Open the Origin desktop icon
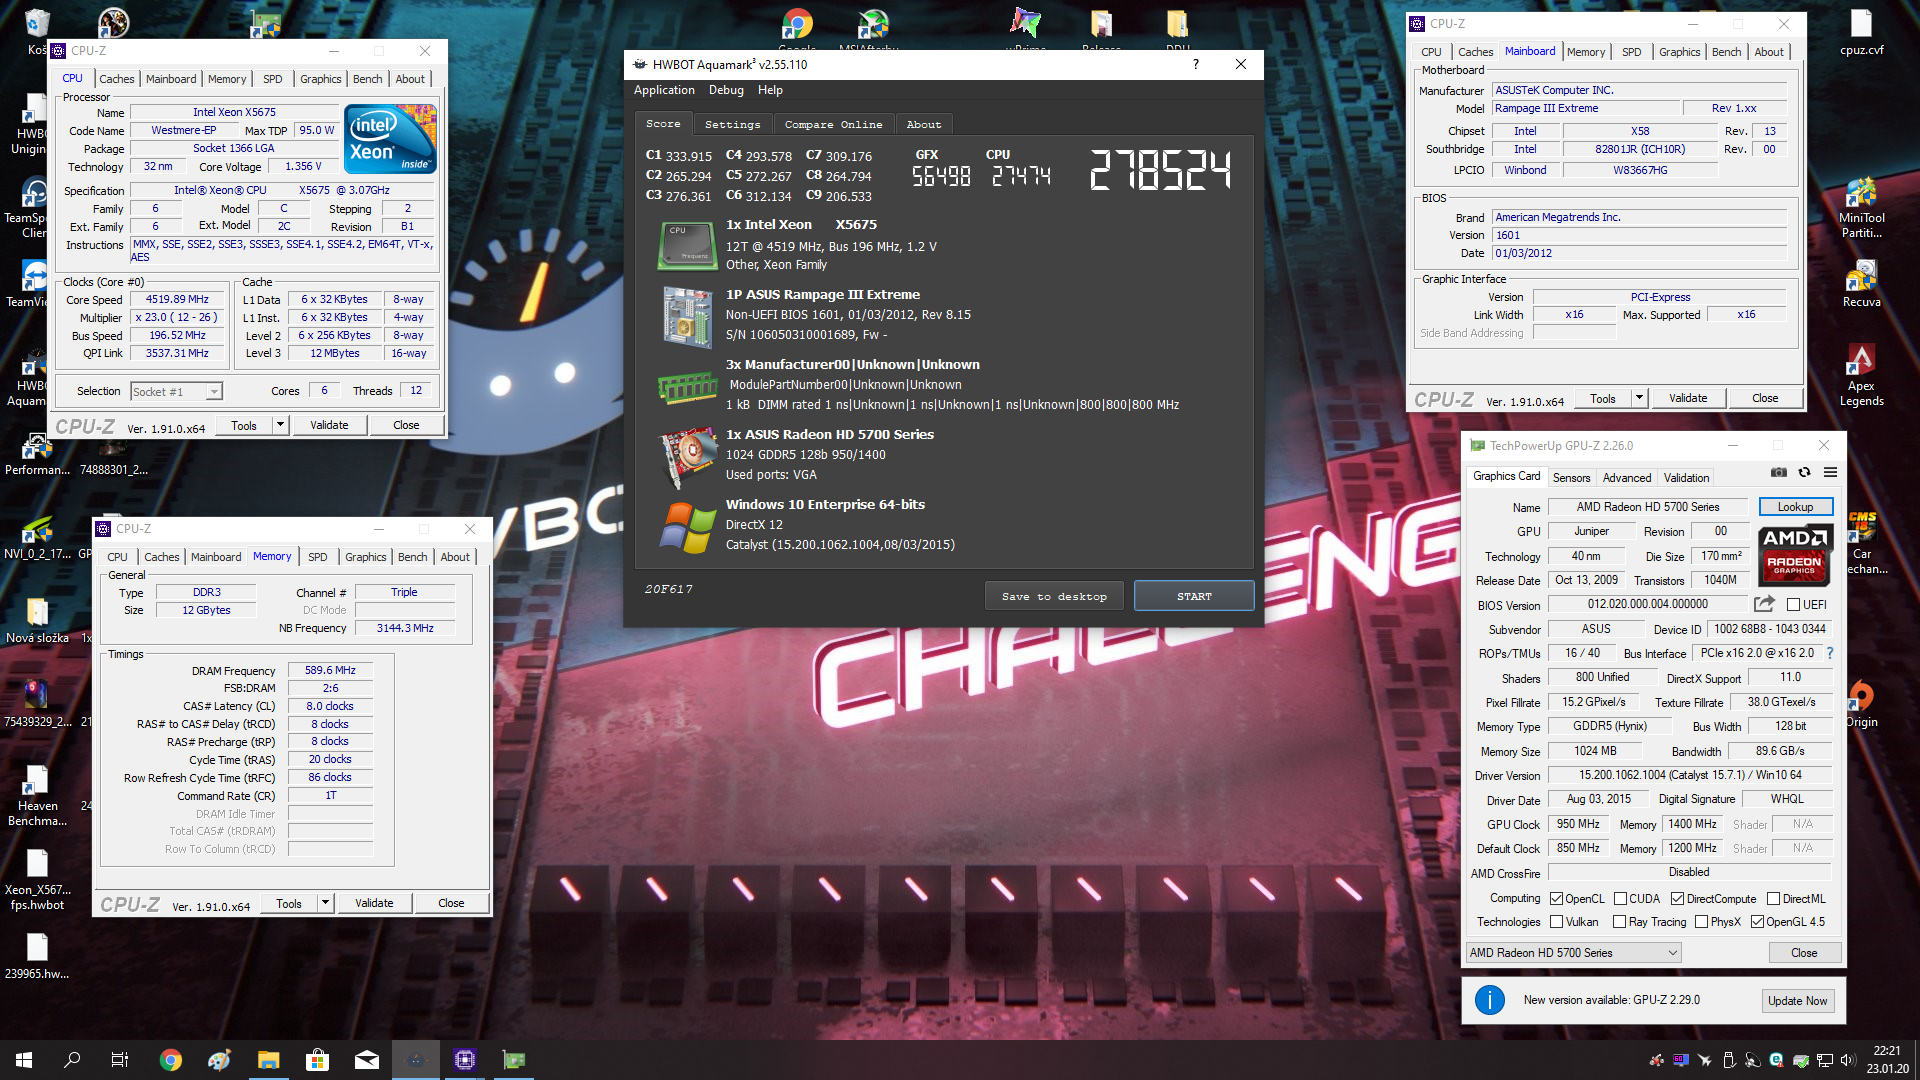The image size is (1920, 1080). click(x=1860, y=704)
